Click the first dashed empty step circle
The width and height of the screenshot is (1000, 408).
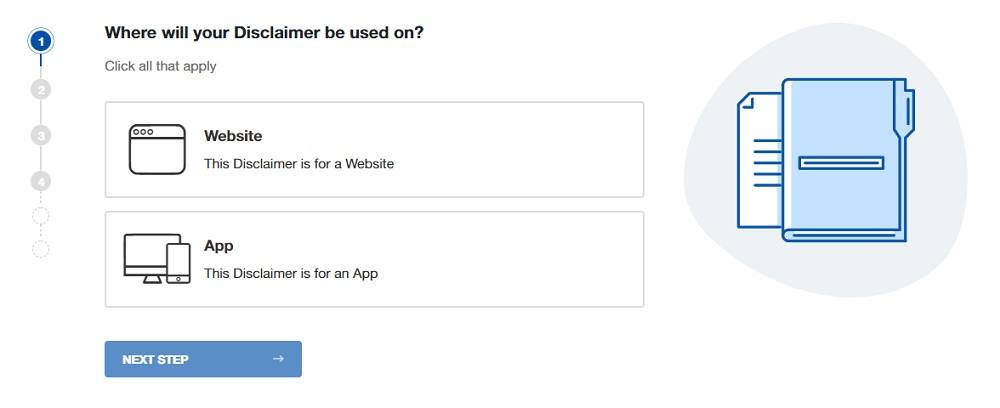point(41,216)
